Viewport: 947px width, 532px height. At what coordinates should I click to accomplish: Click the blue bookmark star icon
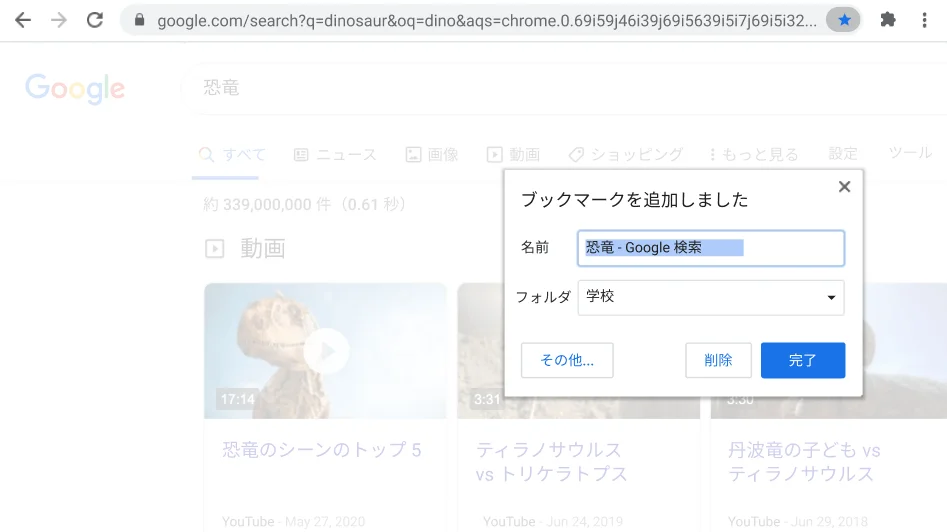[x=844, y=20]
